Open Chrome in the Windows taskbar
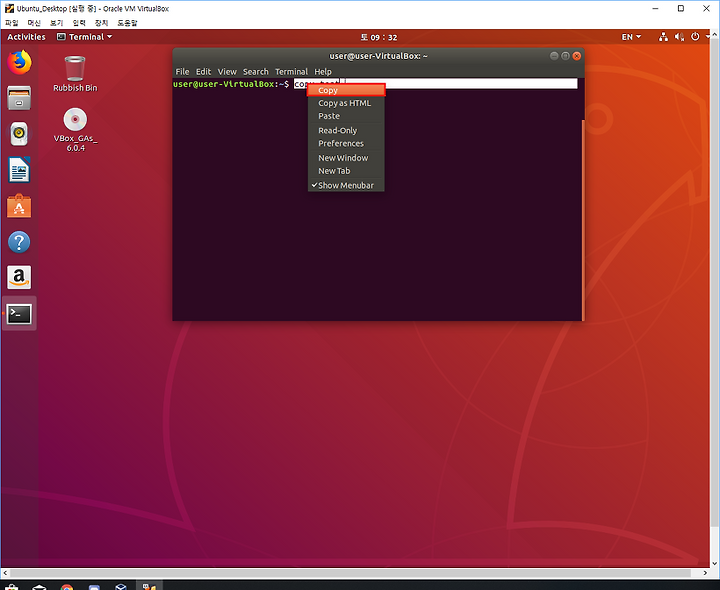This screenshot has height=590, width=720. pyautogui.click(x=67, y=587)
